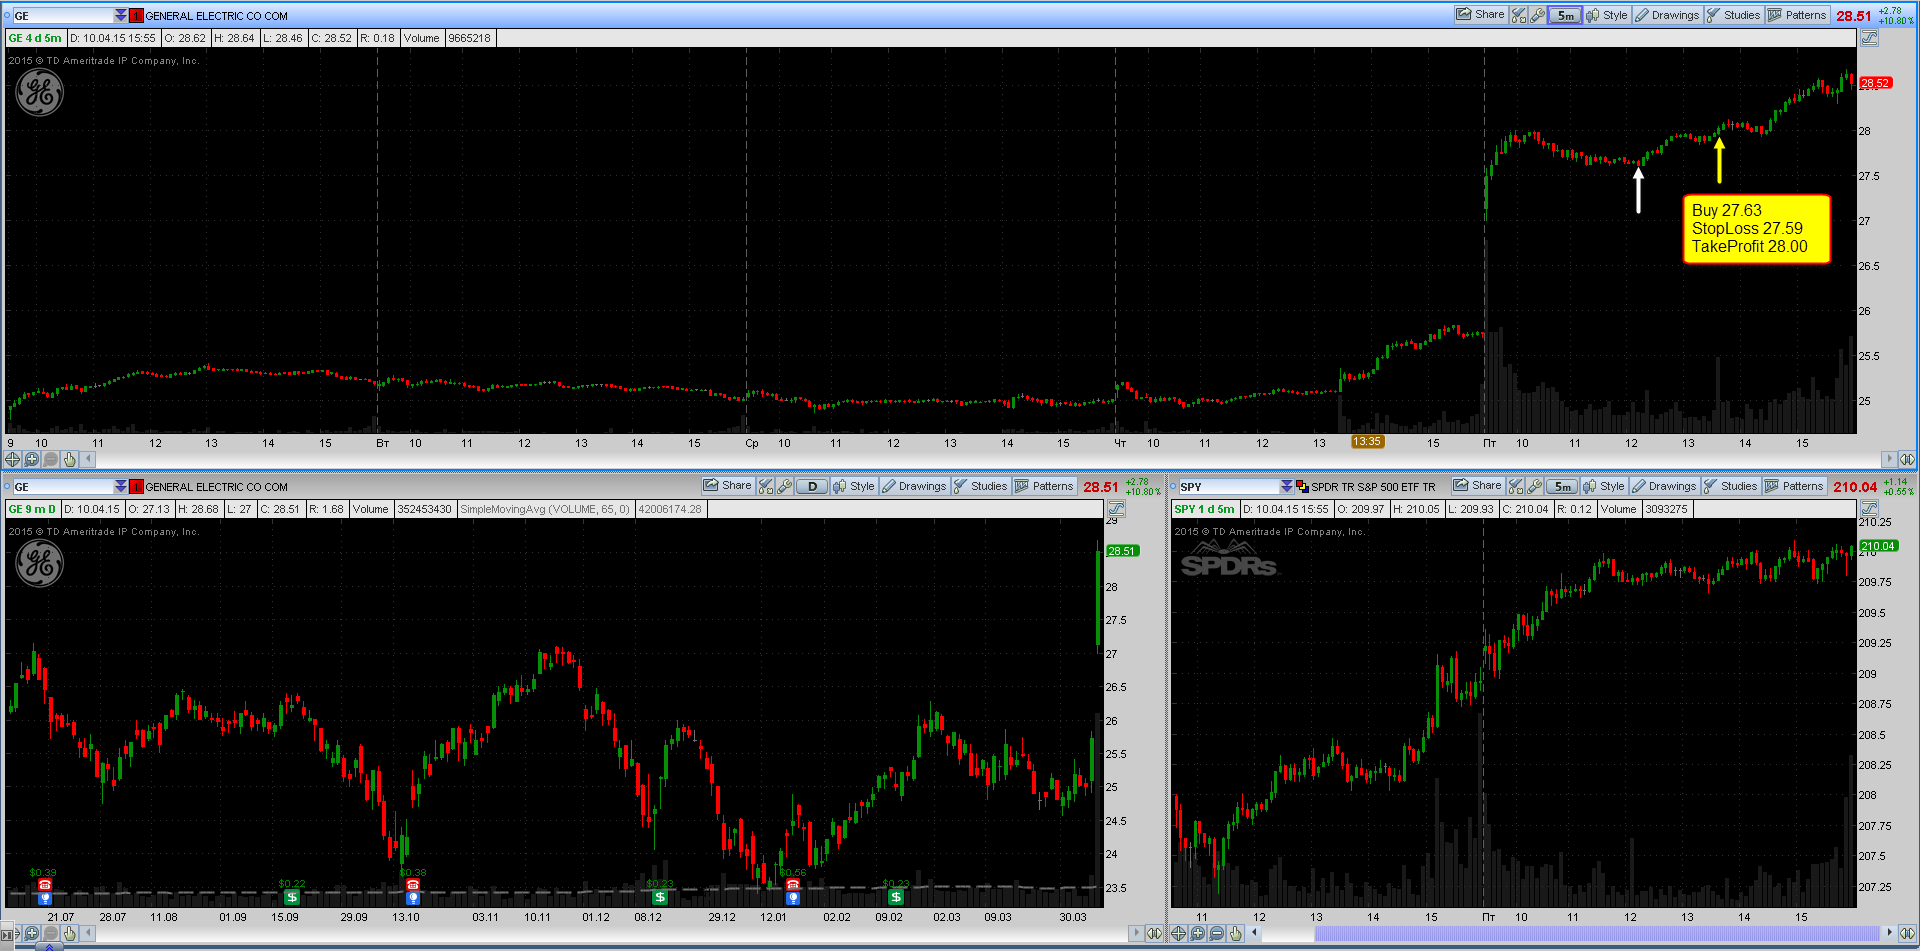Click zoom-in magnifier in the daily chart bottom bar

(x=31, y=933)
